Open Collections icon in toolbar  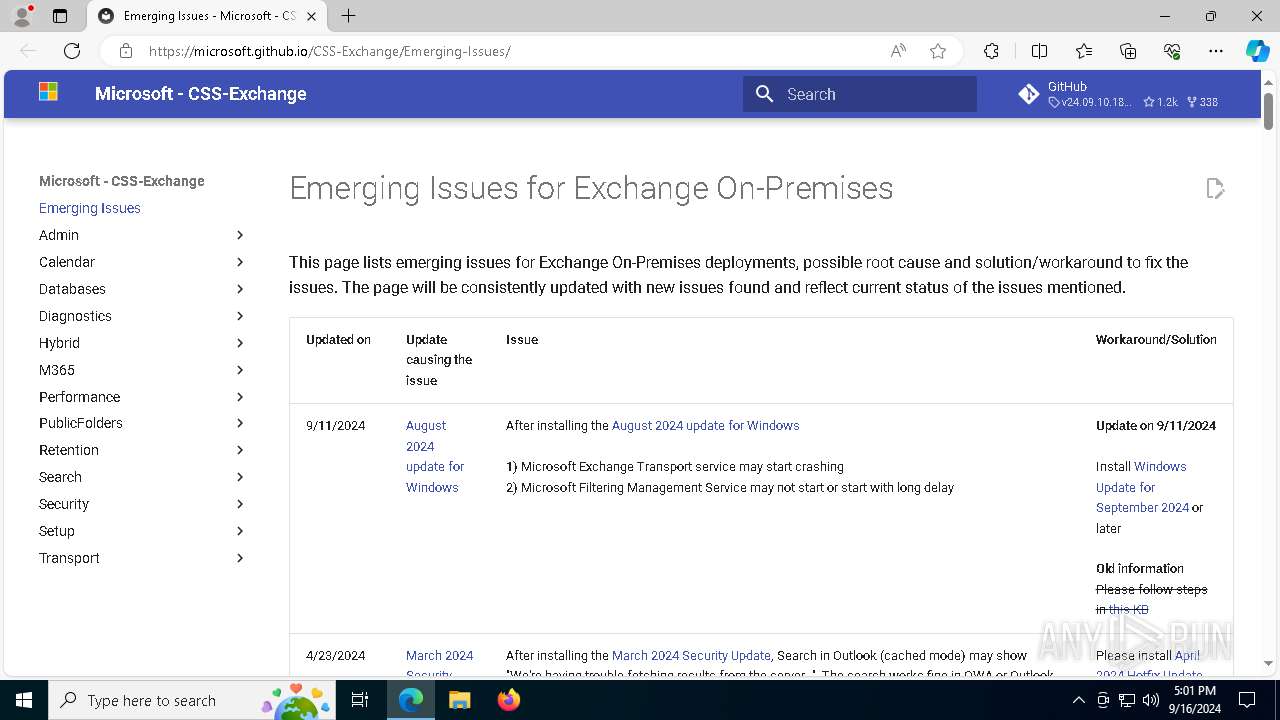pos(1128,51)
